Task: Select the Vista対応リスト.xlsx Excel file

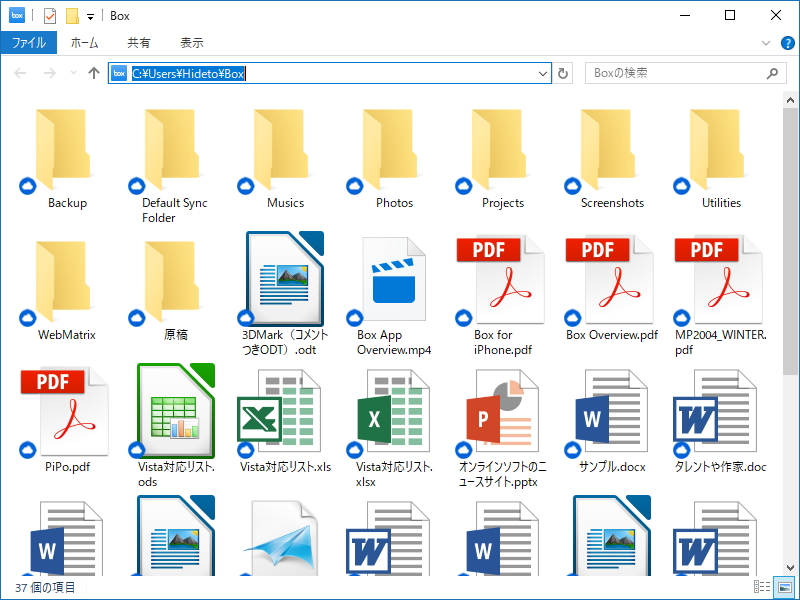Action: pyautogui.click(x=394, y=428)
